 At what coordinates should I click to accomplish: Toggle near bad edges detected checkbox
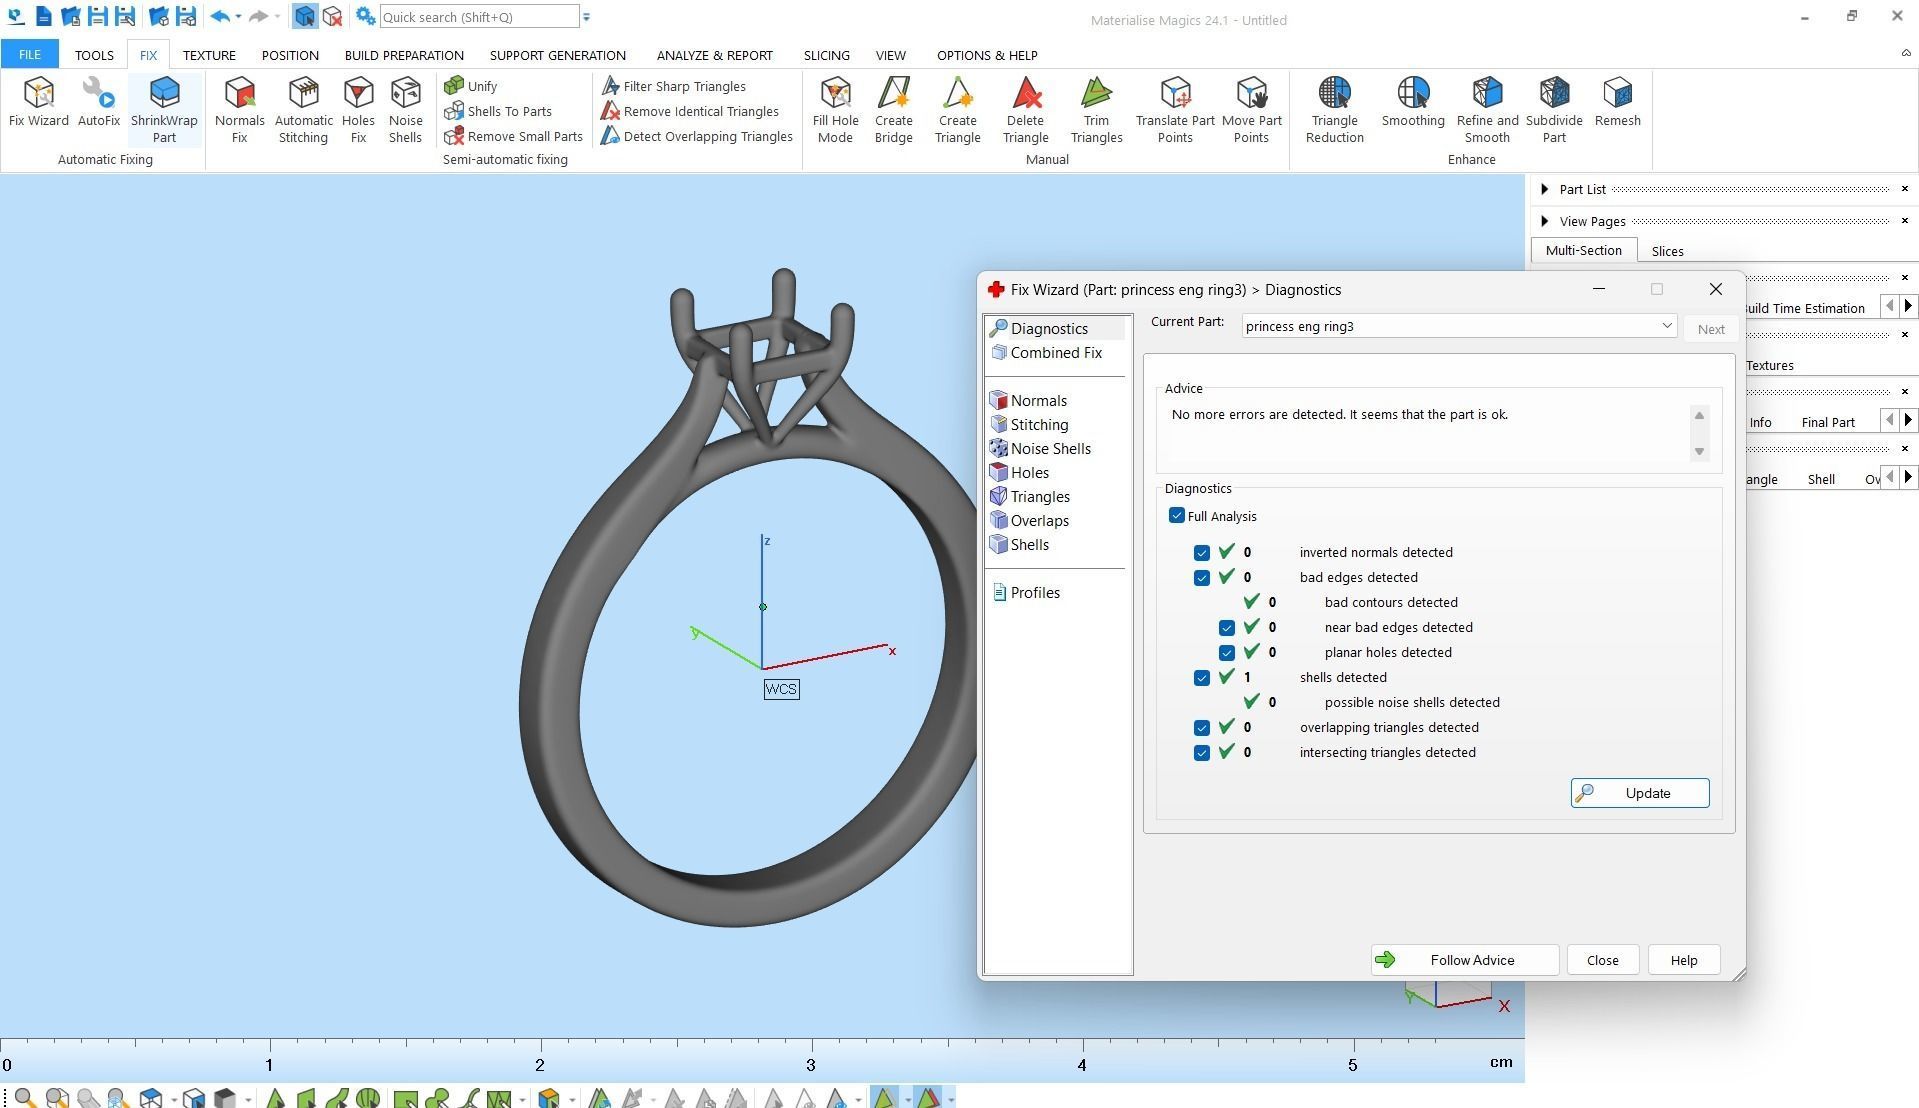point(1227,627)
